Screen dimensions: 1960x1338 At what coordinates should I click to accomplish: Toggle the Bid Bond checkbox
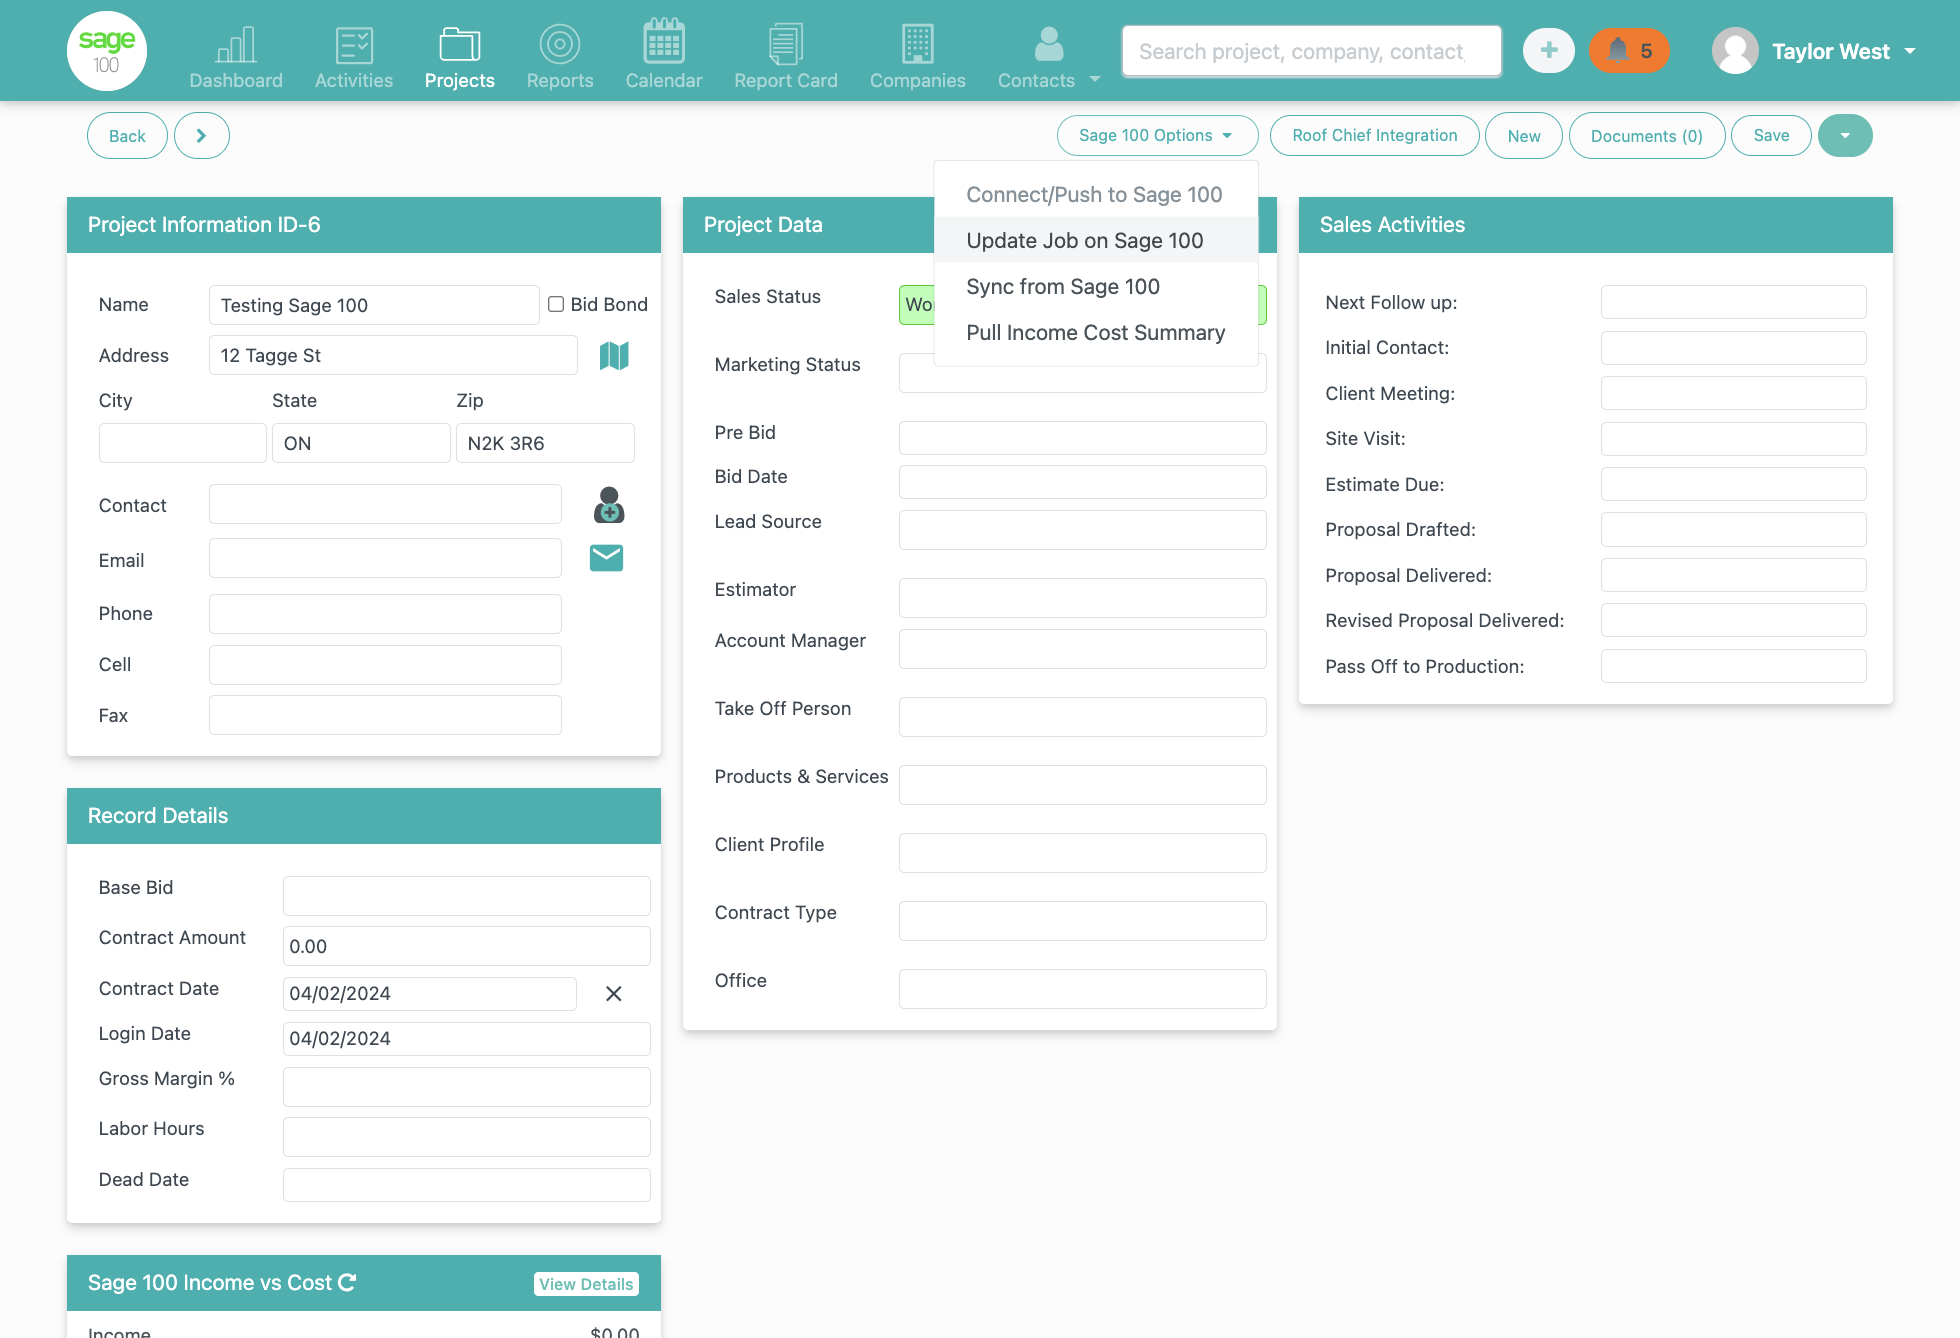click(556, 304)
